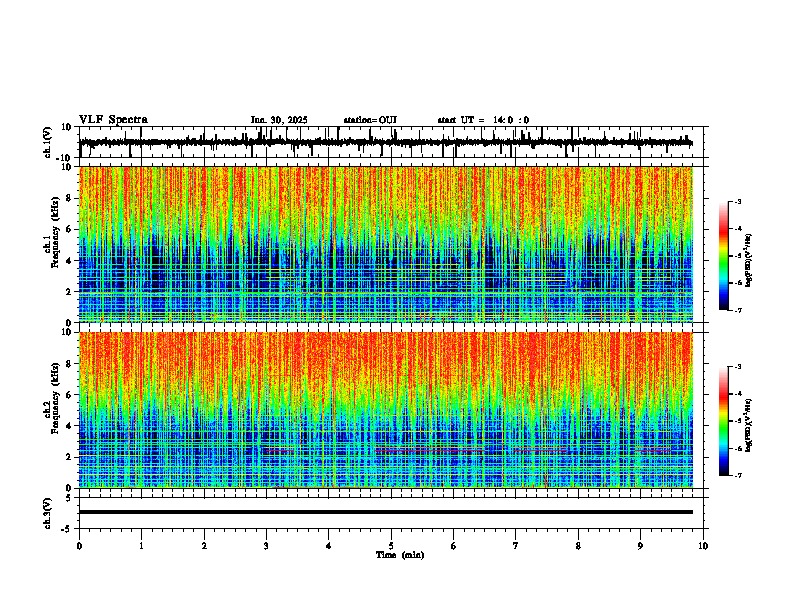Click inside the ch.1 spectrogram panel
This screenshot has width=792, height=612.
coord(386,244)
